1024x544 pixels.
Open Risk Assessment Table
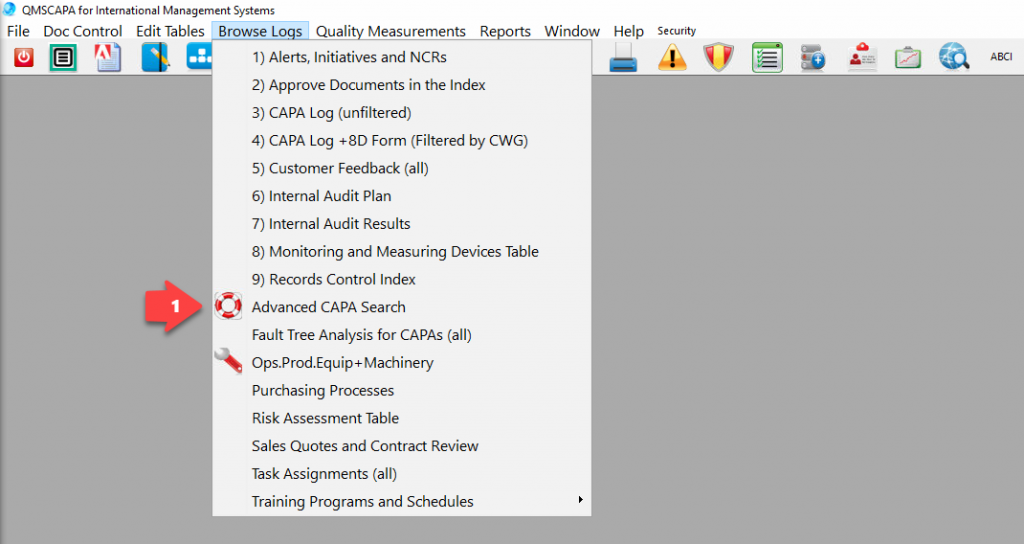coord(402,418)
